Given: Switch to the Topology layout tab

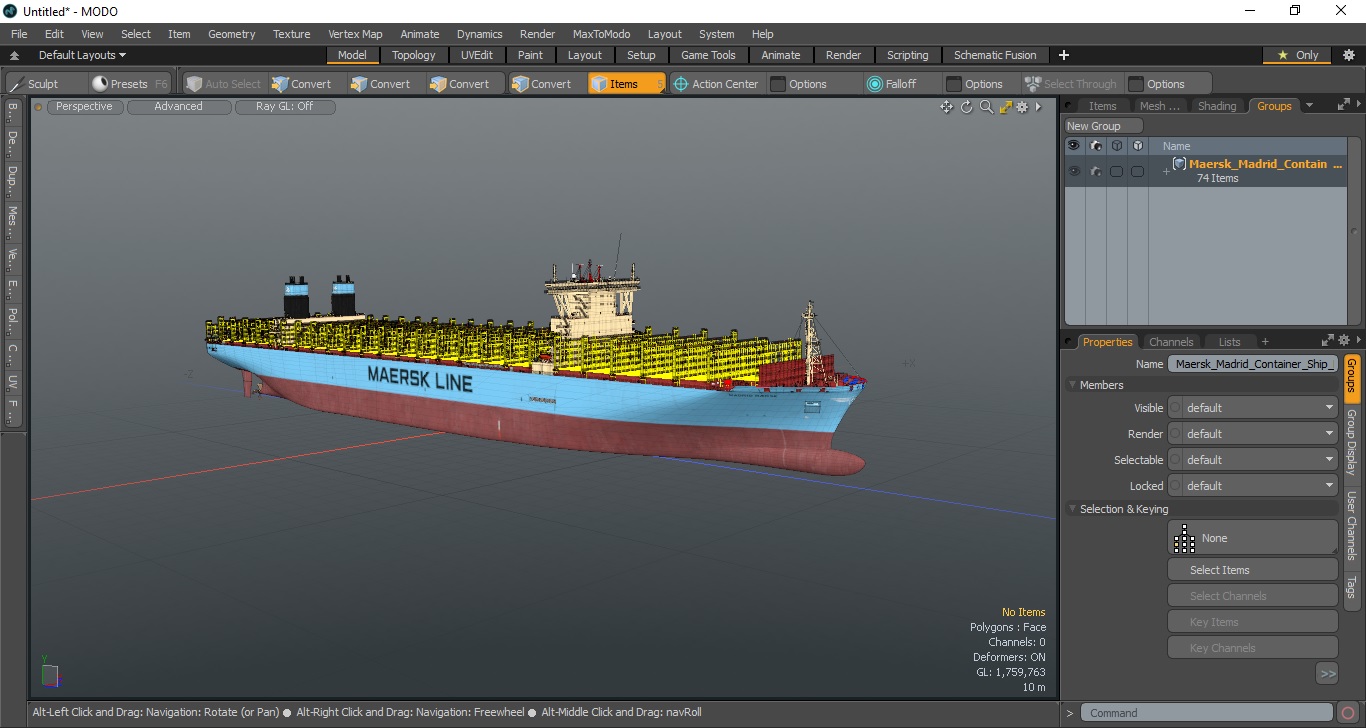Looking at the screenshot, I should (413, 55).
